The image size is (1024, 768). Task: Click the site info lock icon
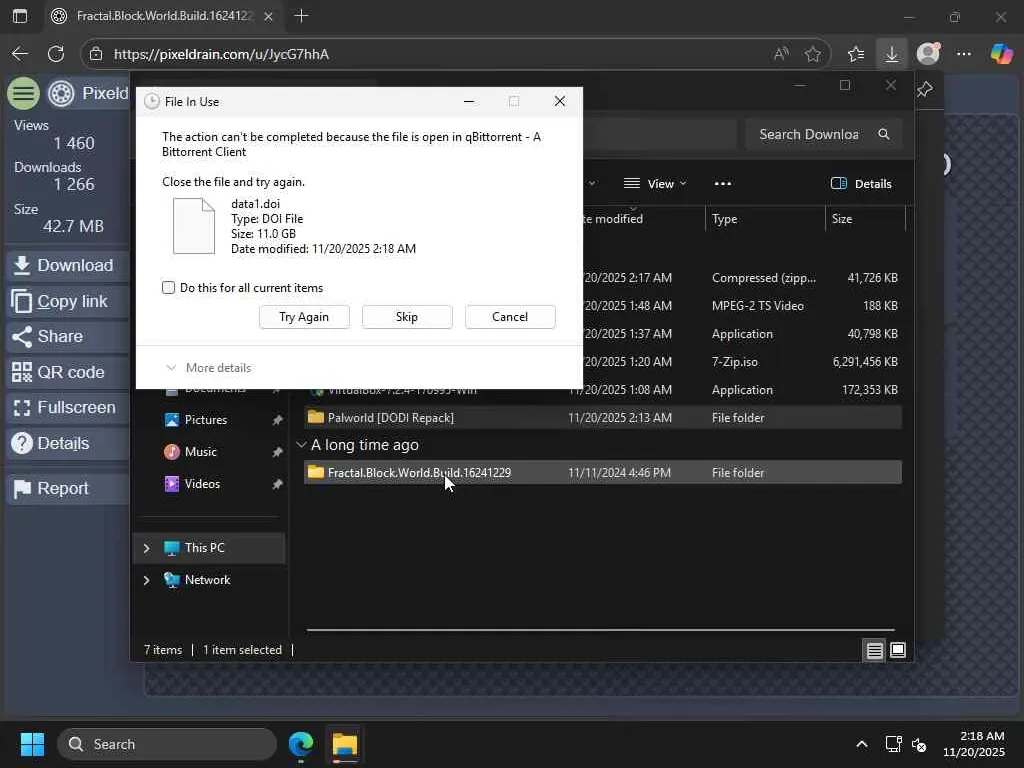(x=96, y=54)
